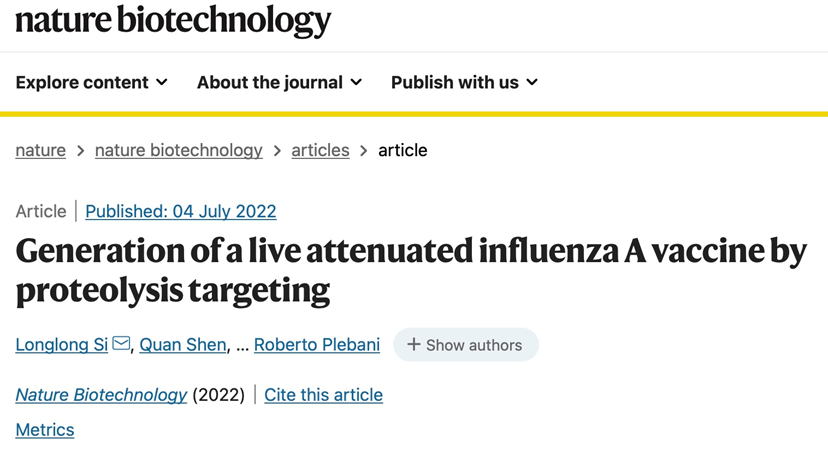Click Cite this article
This screenshot has width=828, height=450.
point(323,394)
